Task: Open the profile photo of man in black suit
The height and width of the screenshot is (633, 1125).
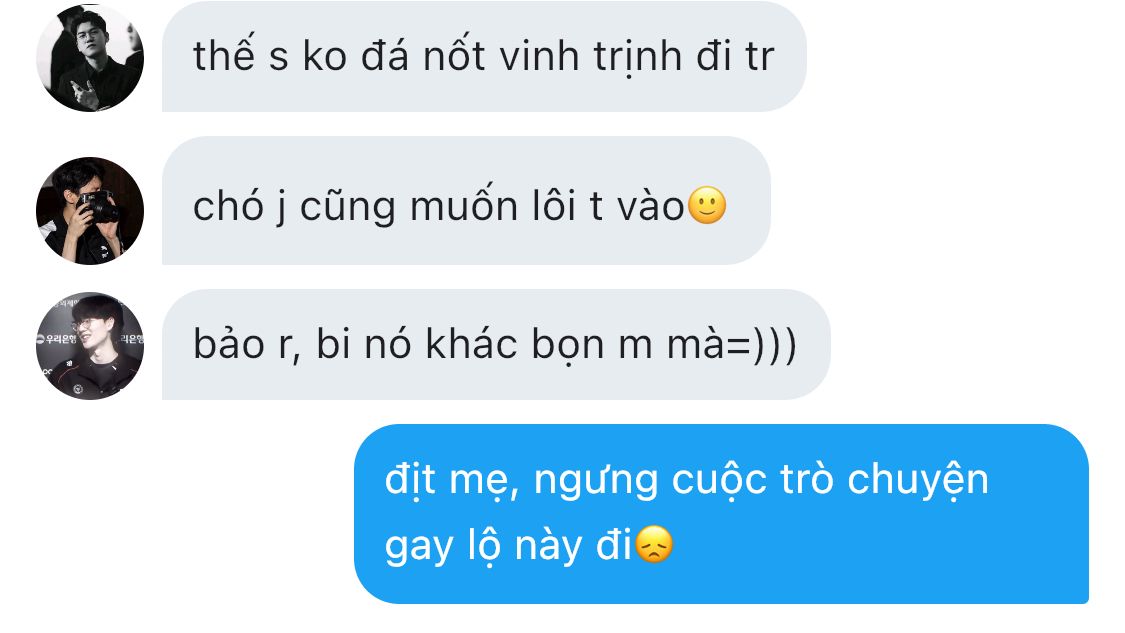Action: (x=90, y=57)
